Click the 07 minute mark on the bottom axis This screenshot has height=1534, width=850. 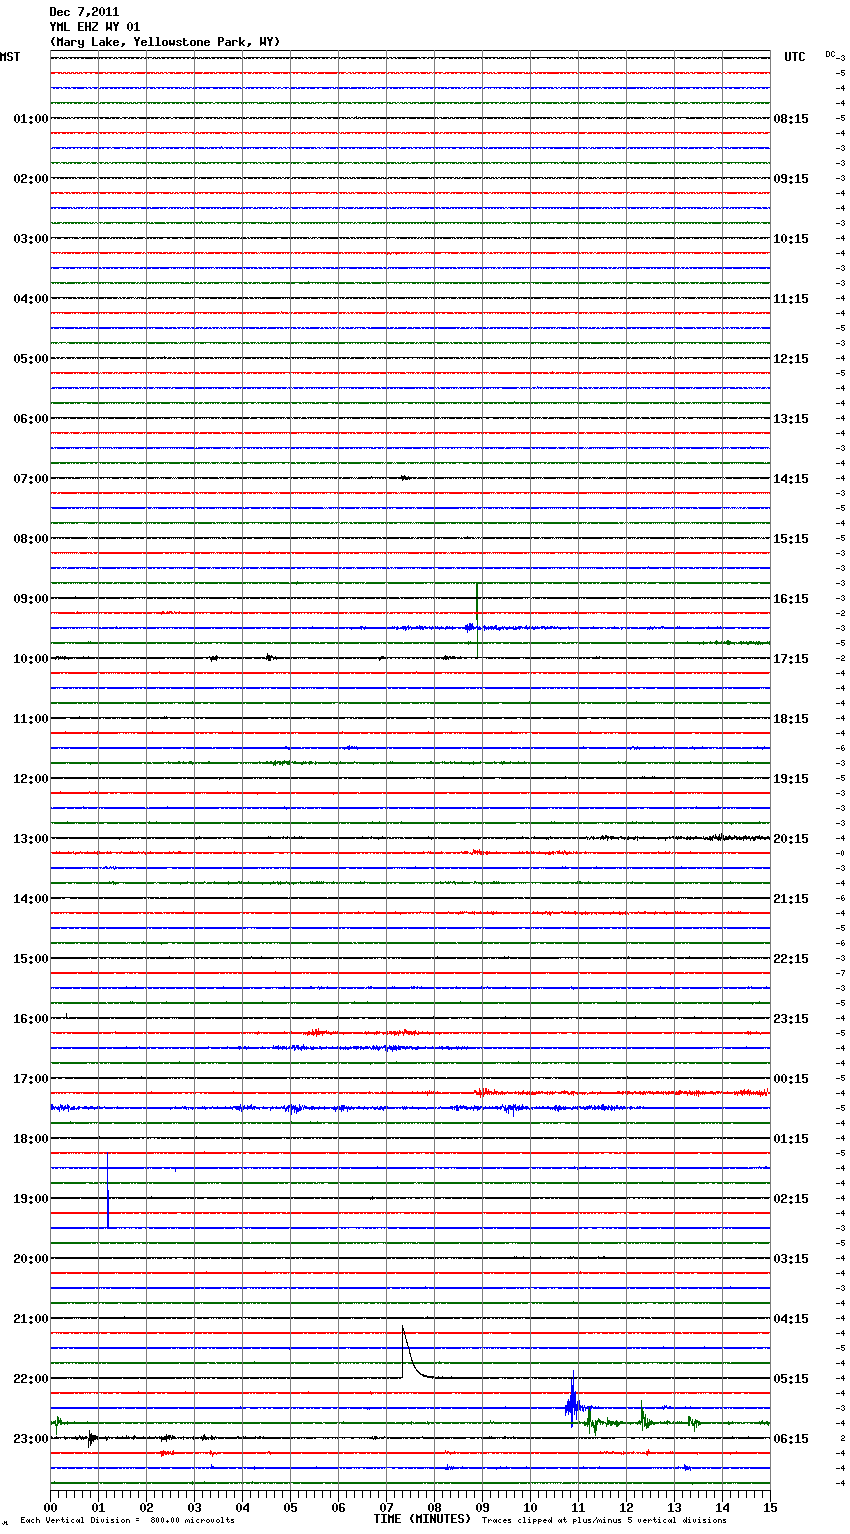click(386, 1507)
